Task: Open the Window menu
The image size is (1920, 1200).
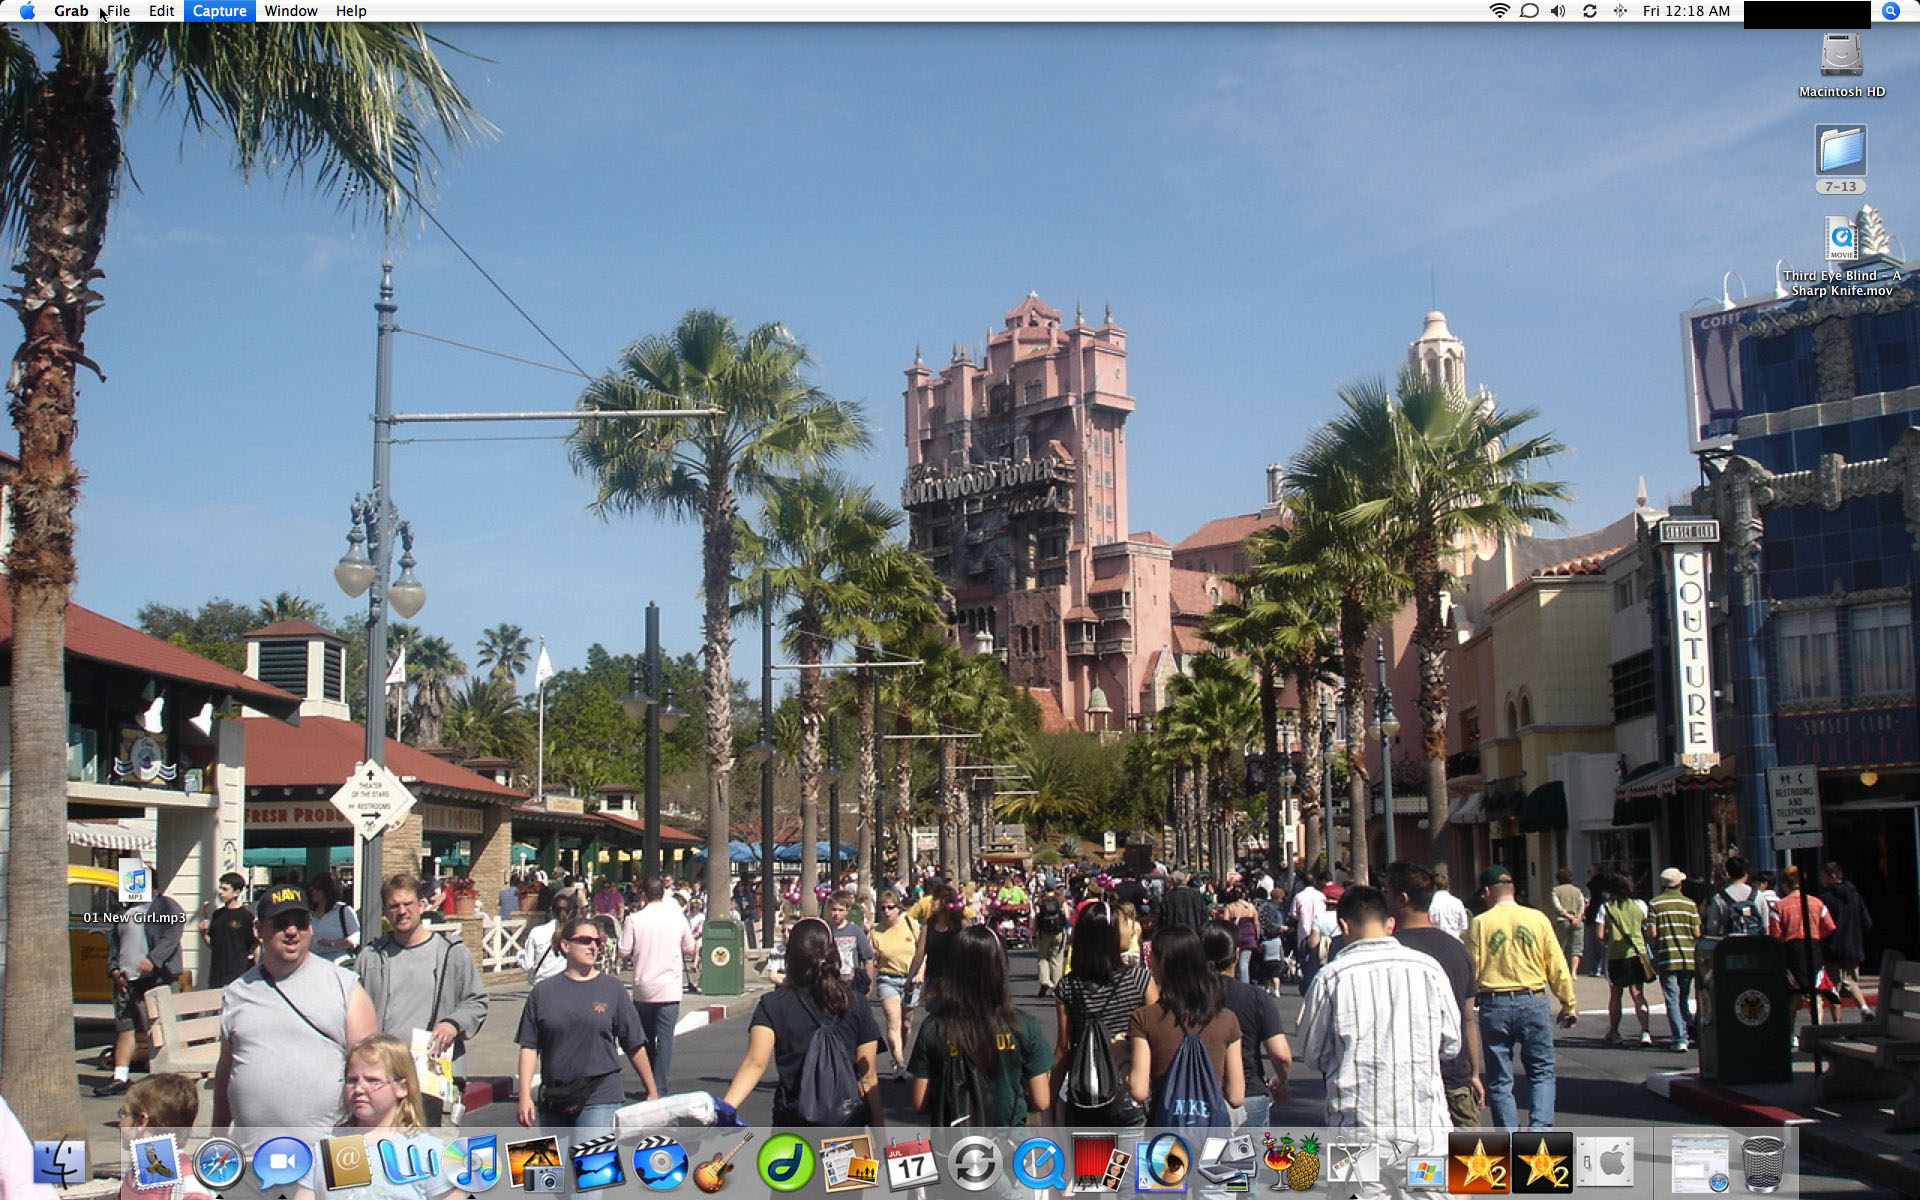Action: pyautogui.click(x=291, y=11)
